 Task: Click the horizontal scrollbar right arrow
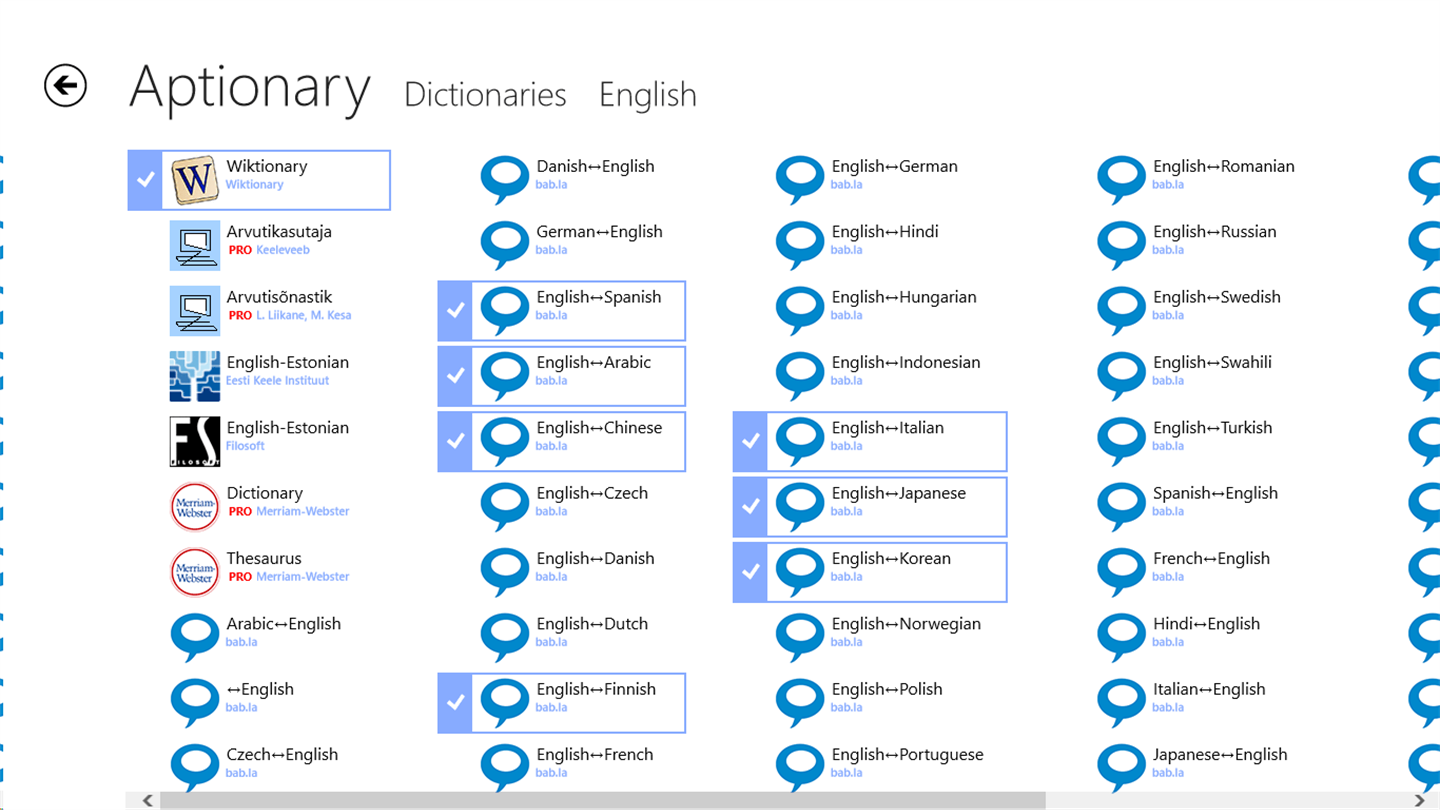[x=1420, y=800]
